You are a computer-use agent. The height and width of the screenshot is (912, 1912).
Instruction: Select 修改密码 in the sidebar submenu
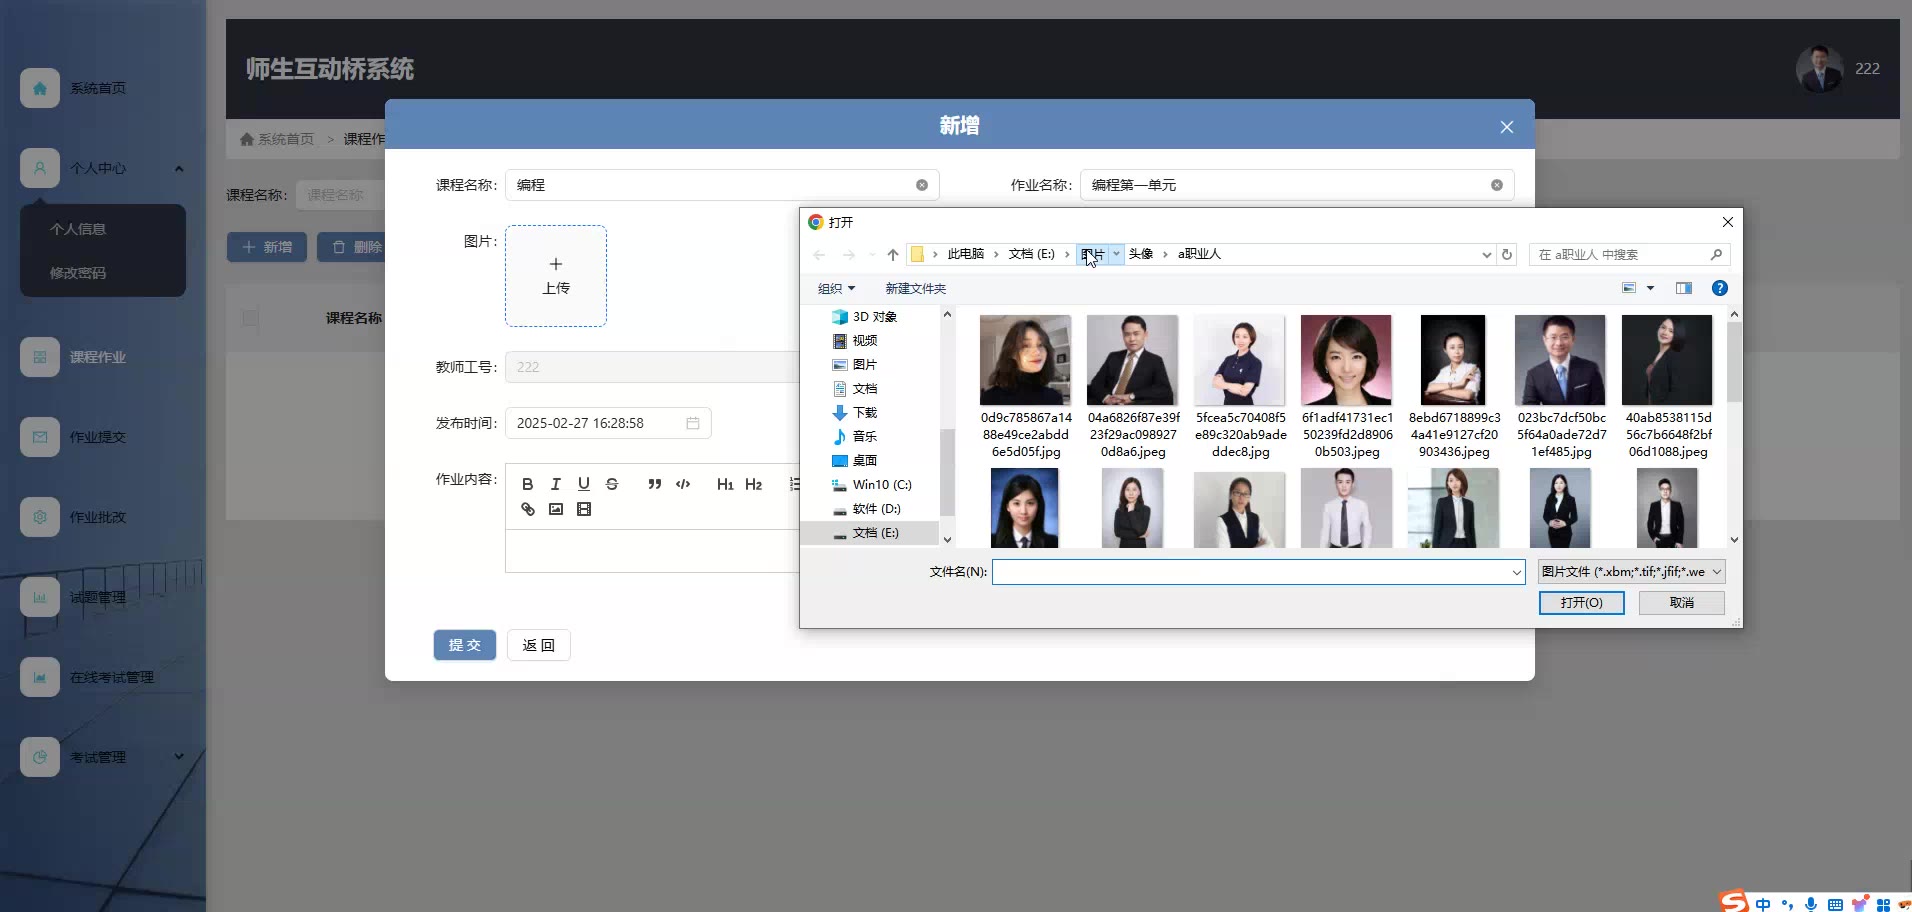78,273
